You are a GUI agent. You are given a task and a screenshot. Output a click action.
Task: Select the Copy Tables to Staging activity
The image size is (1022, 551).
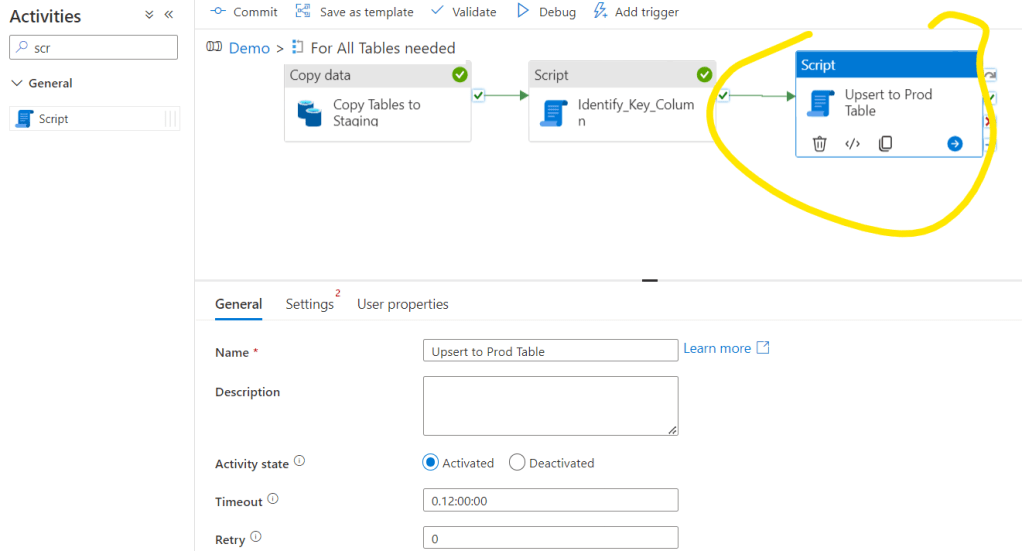coord(377,112)
